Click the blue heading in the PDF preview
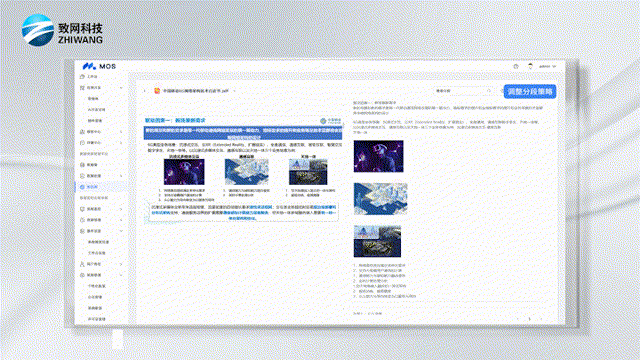 coord(175,120)
